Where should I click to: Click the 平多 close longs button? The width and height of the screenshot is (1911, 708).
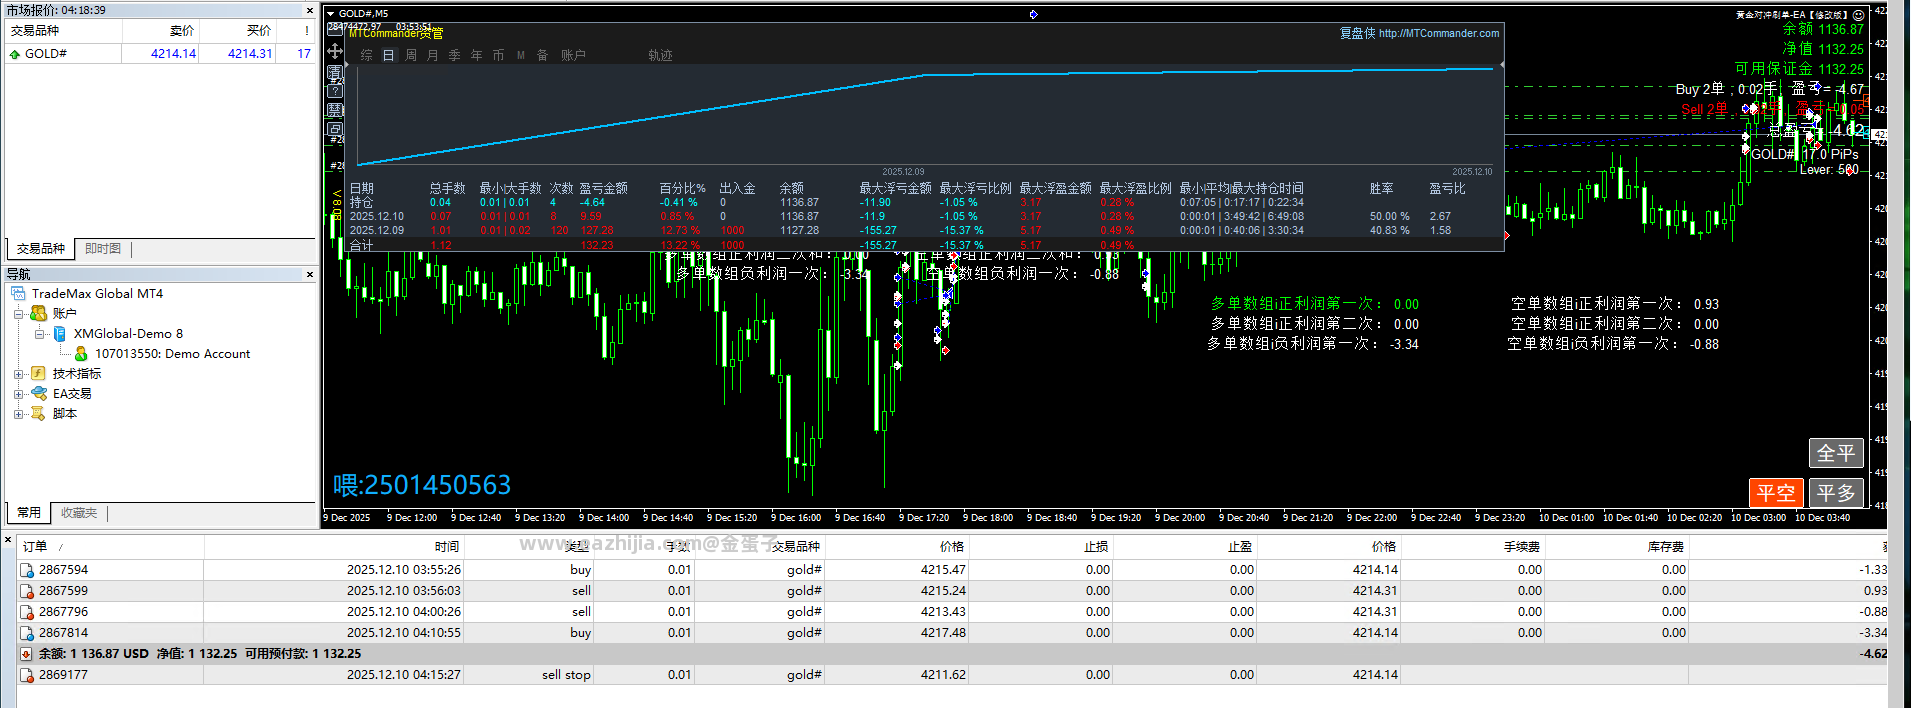point(1836,493)
